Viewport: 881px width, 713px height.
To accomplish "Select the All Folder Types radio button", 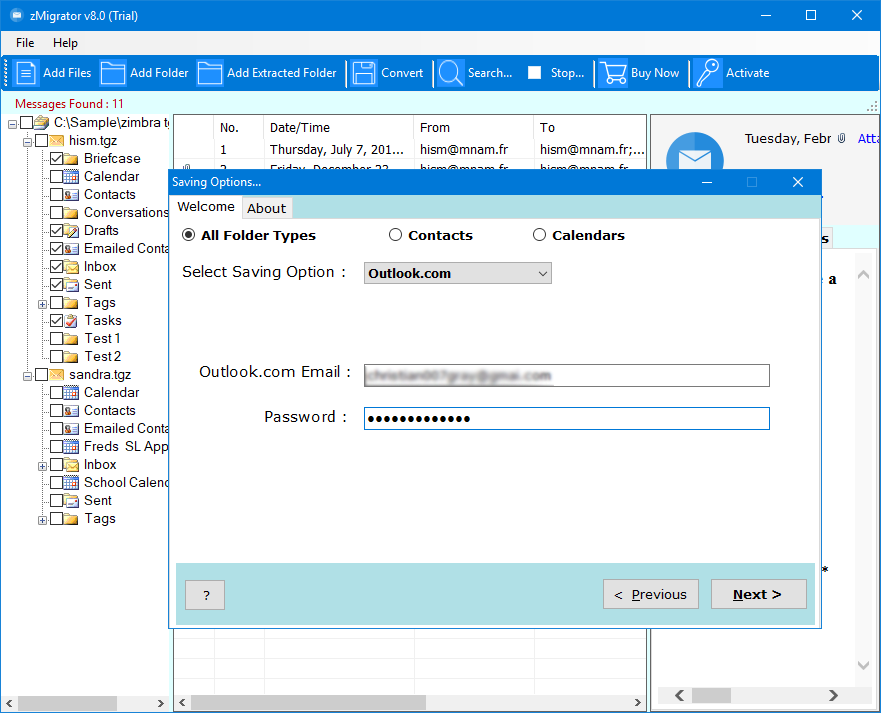I will pyautogui.click(x=189, y=235).
